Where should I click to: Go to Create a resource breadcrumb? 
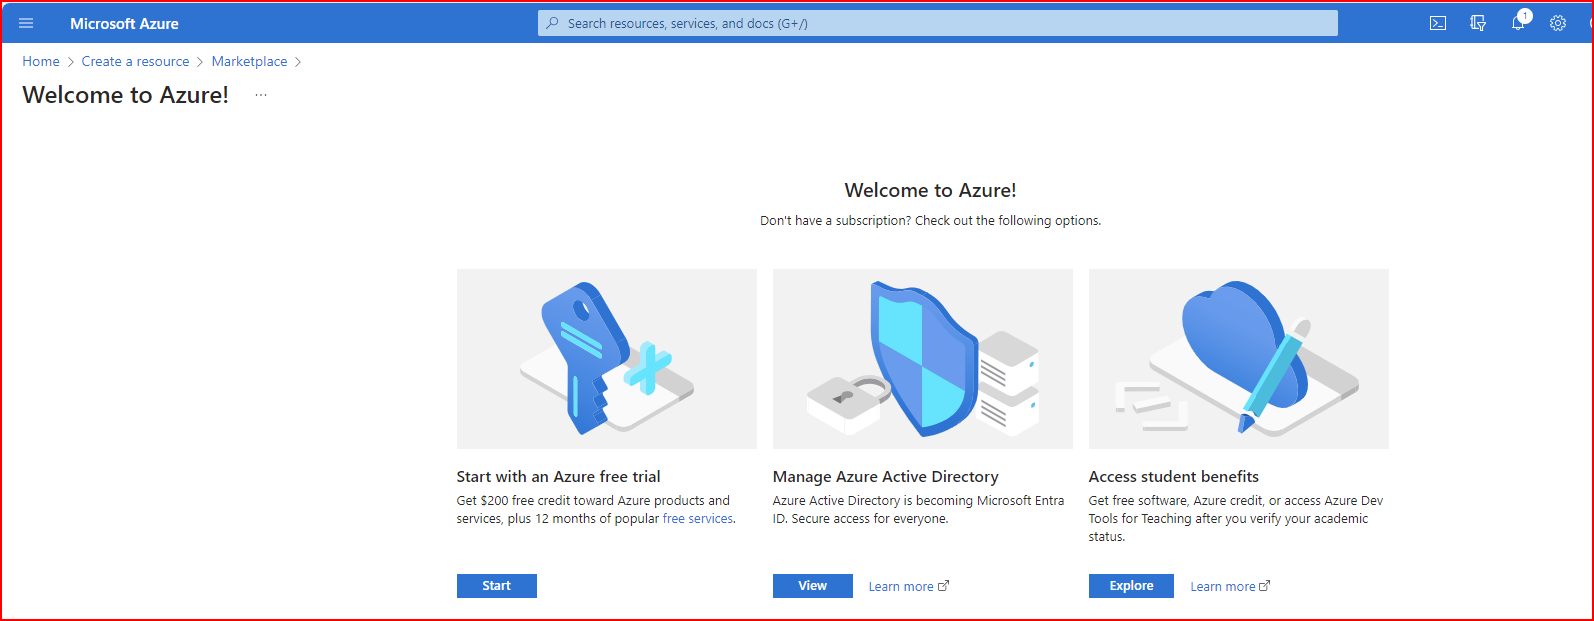point(135,61)
